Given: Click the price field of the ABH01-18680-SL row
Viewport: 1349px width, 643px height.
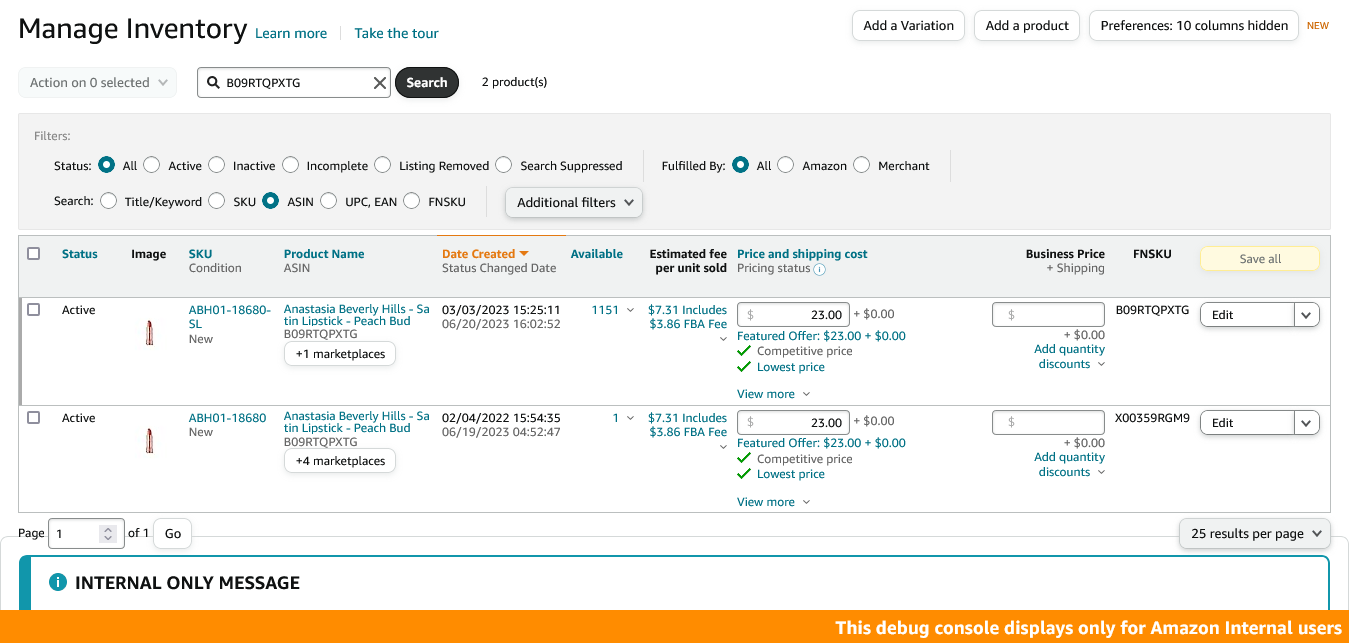Looking at the screenshot, I should click(793, 314).
